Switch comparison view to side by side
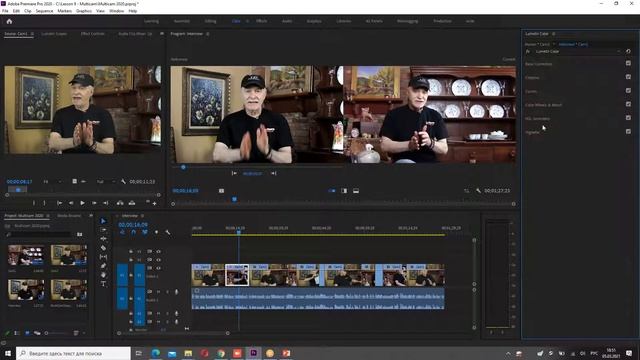Image resolution: width=640 pixels, height=360 pixels. [x=332, y=191]
